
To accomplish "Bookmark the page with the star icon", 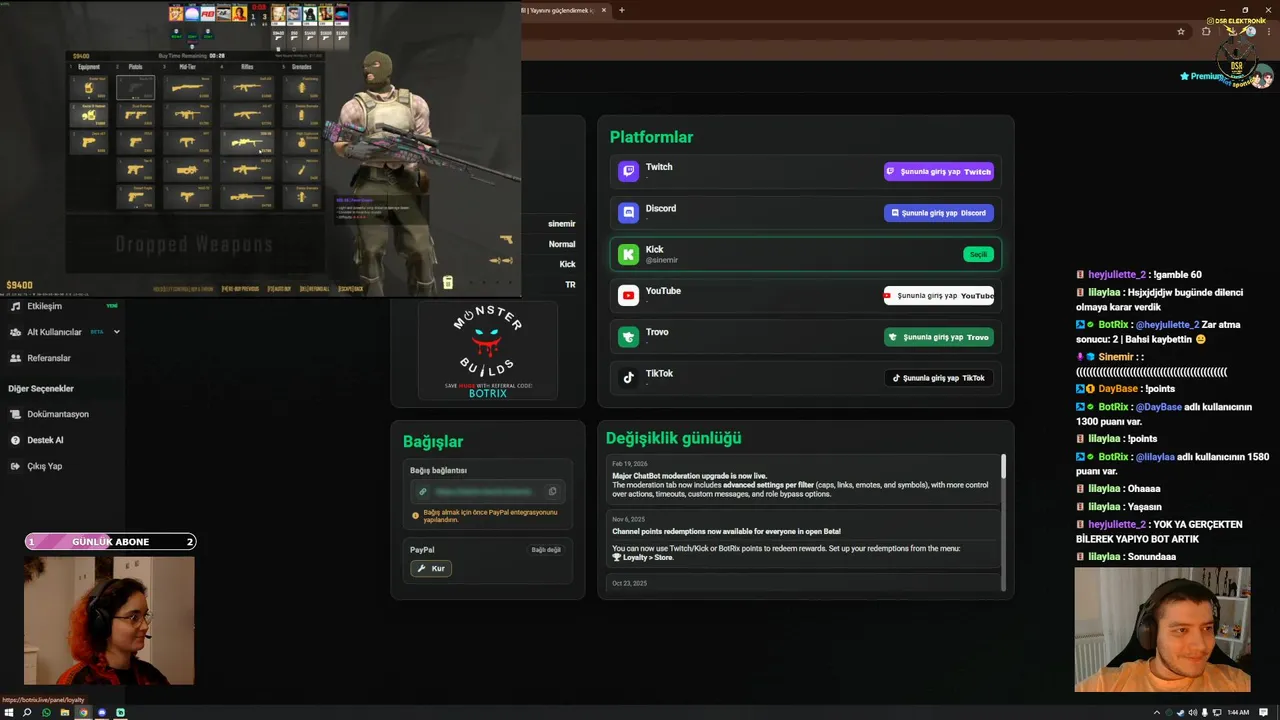I will point(1181,31).
